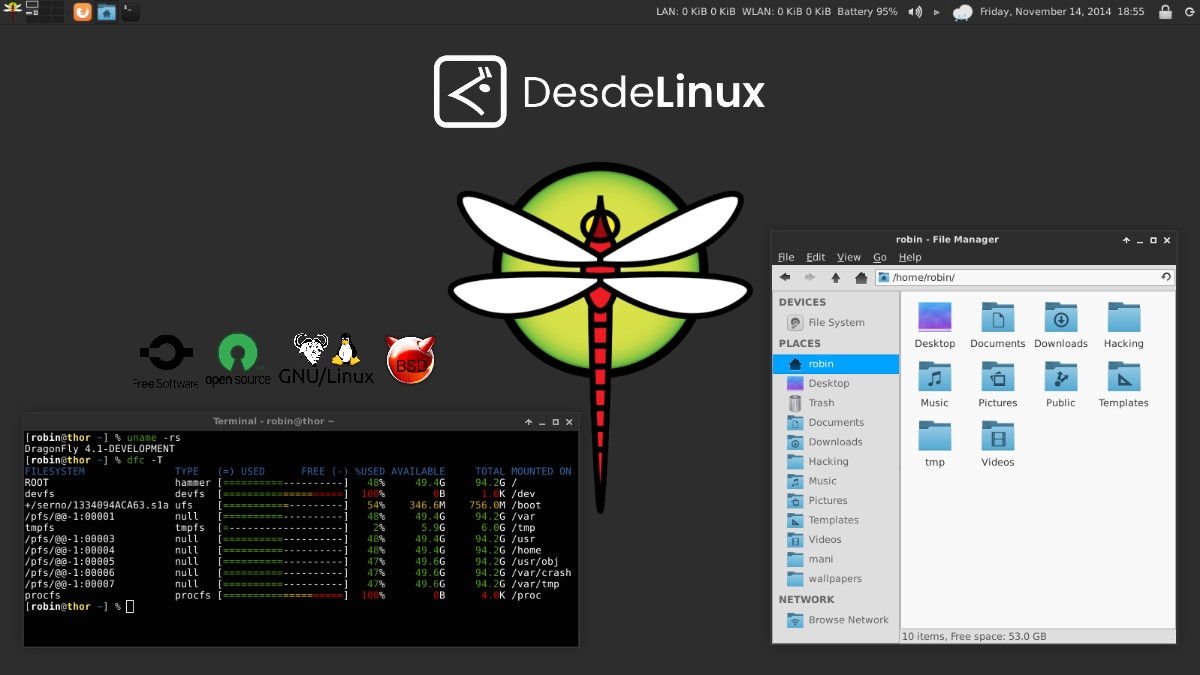Screen dimensions: 1200x675
Task: Launch the file manager from top panel
Action: tap(106, 12)
